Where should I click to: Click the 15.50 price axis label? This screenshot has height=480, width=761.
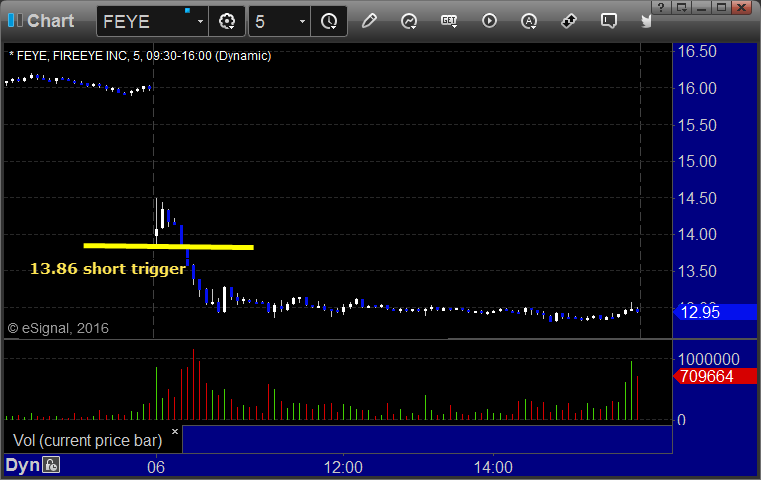697,125
